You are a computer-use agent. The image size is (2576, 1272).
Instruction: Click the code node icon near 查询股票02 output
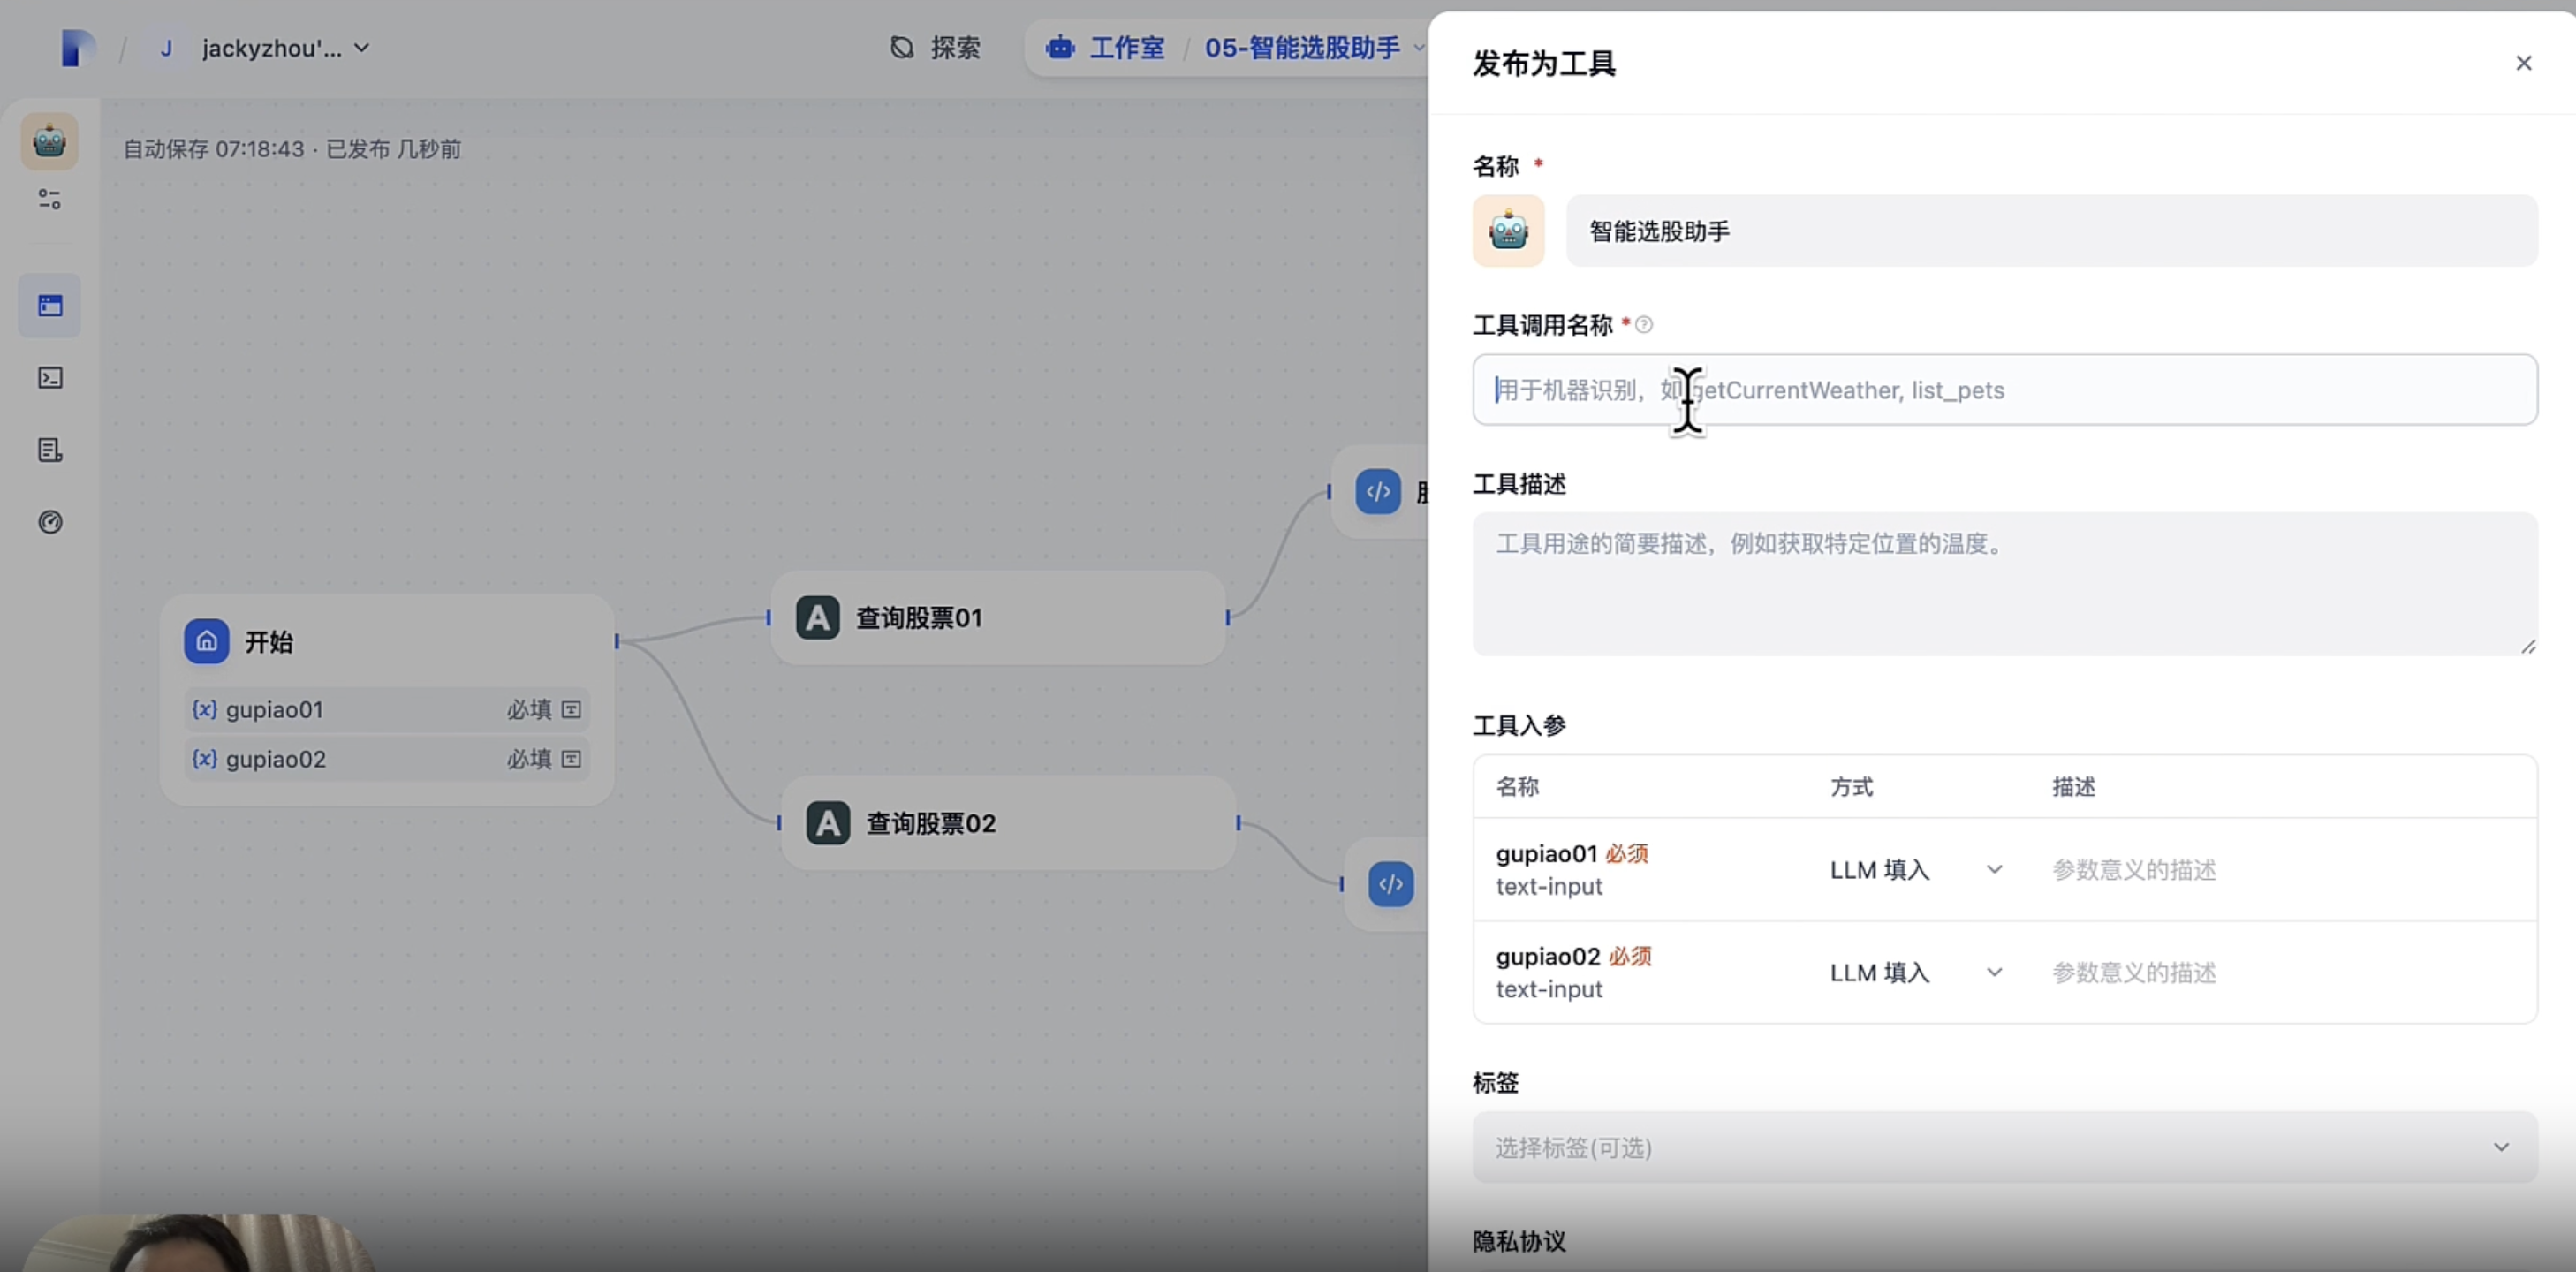pos(1390,884)
